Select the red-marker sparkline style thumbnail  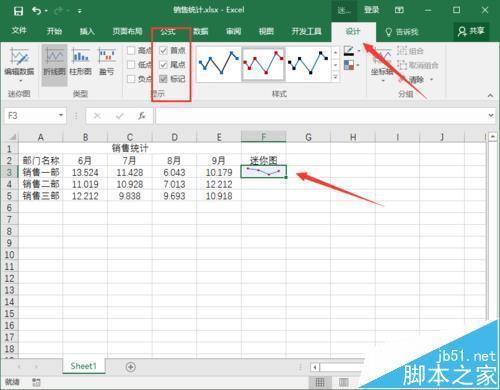[x=263, y=64]
